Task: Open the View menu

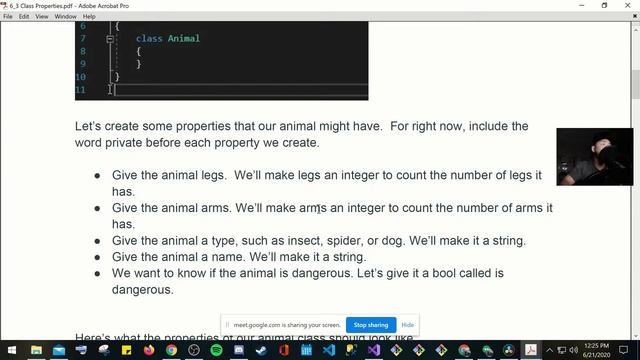Action: point(42,17)
